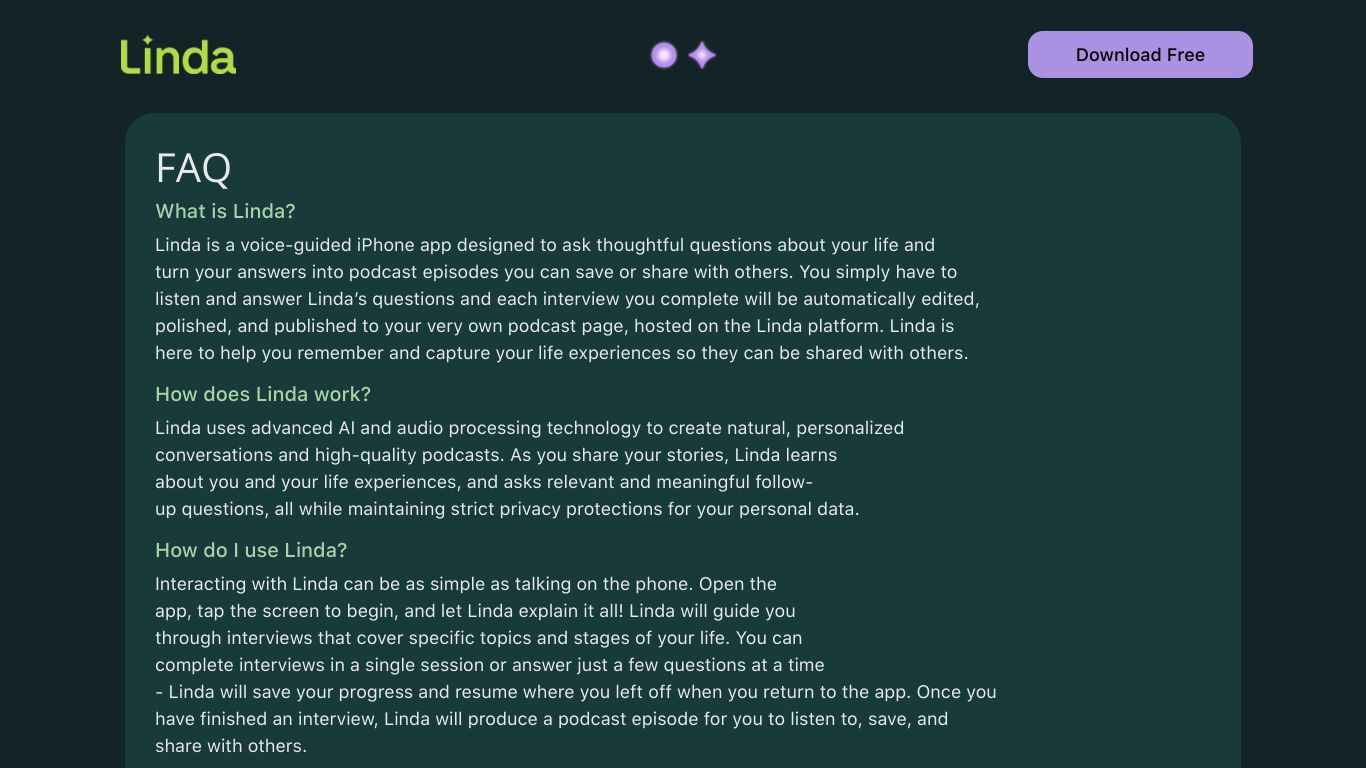Click the line starting "Linda uses advanced AI"
This screenshot has width=1366, height=768.
(x=529, y=428)
